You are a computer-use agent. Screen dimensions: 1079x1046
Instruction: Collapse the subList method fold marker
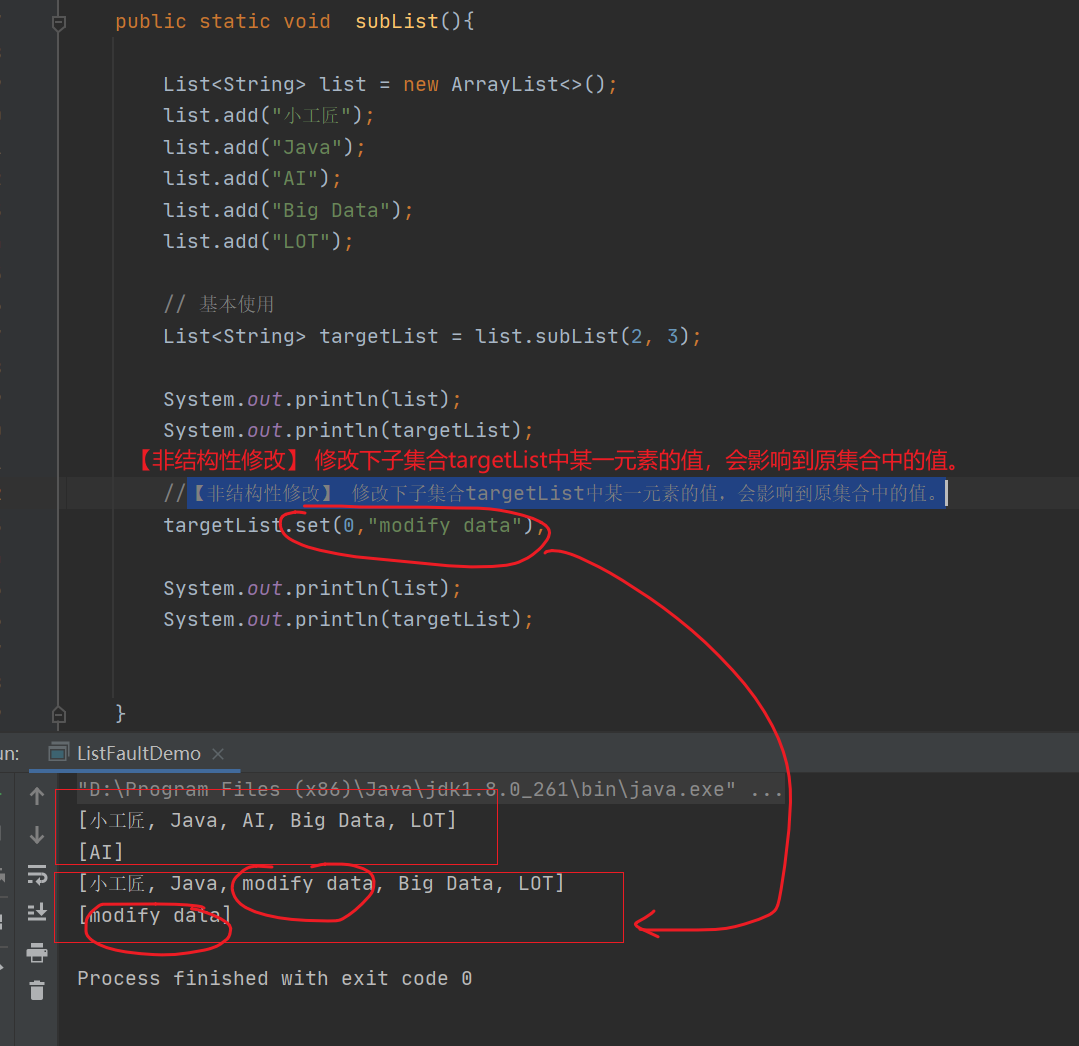pos(59,23)
